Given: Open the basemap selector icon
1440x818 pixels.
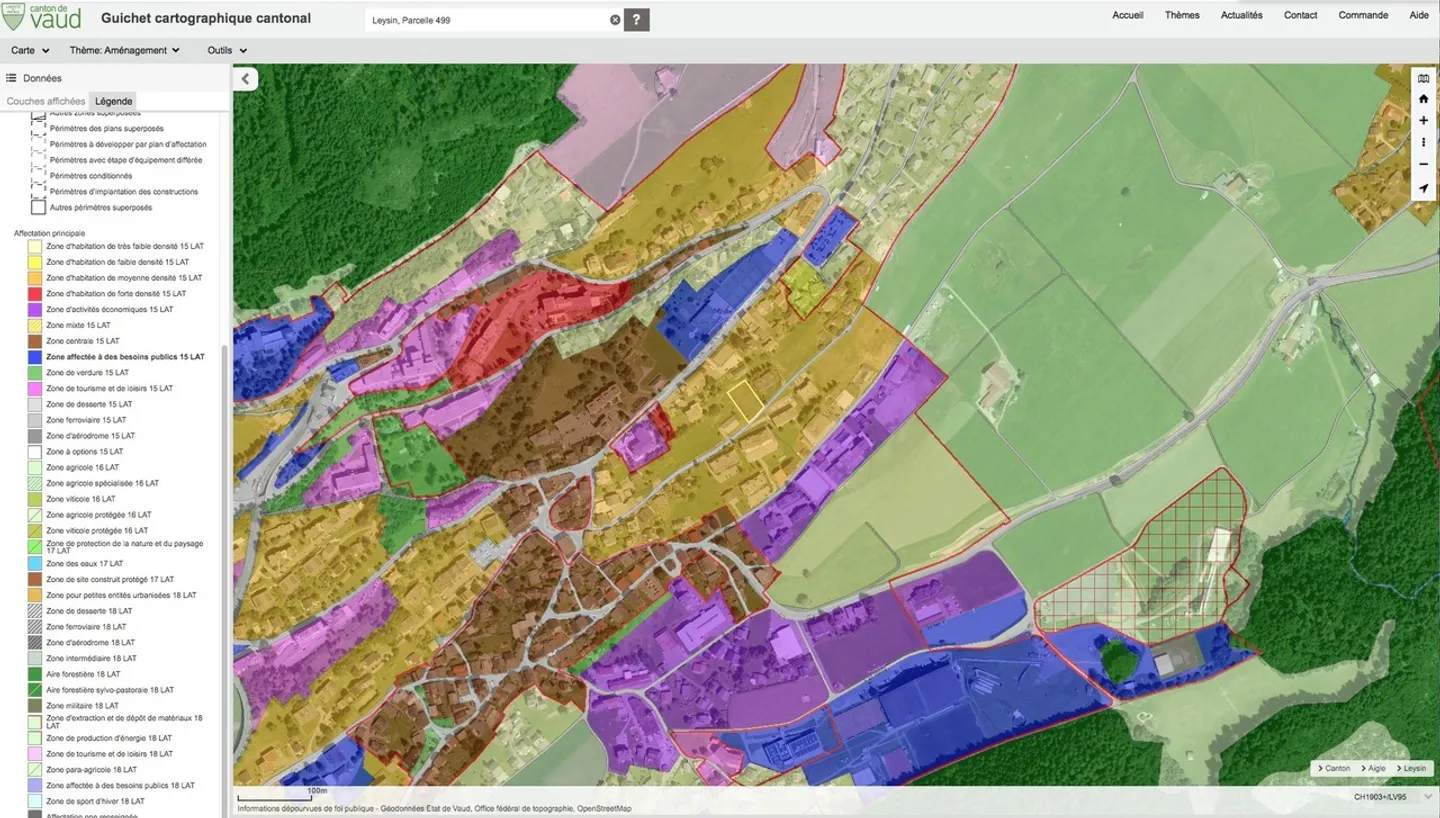Looking at the screenshot, I should pos(1423,76).
